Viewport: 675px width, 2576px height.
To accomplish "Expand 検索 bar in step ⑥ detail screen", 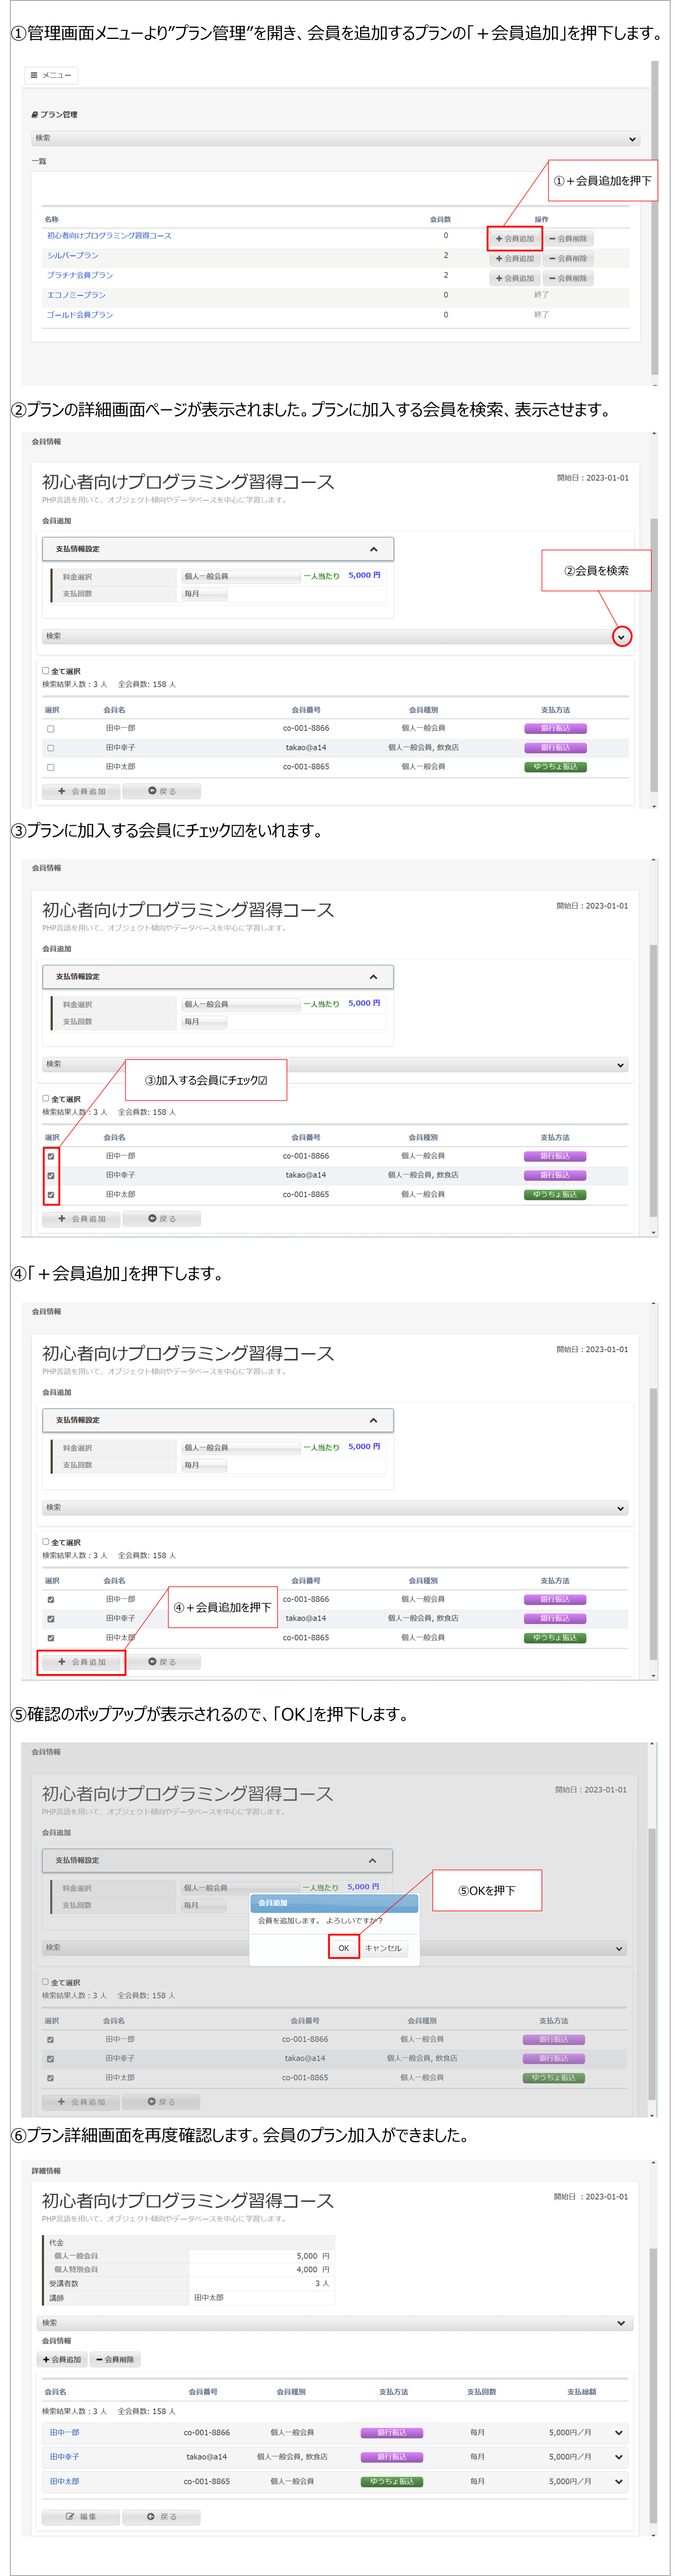I will click(335, 2324).
